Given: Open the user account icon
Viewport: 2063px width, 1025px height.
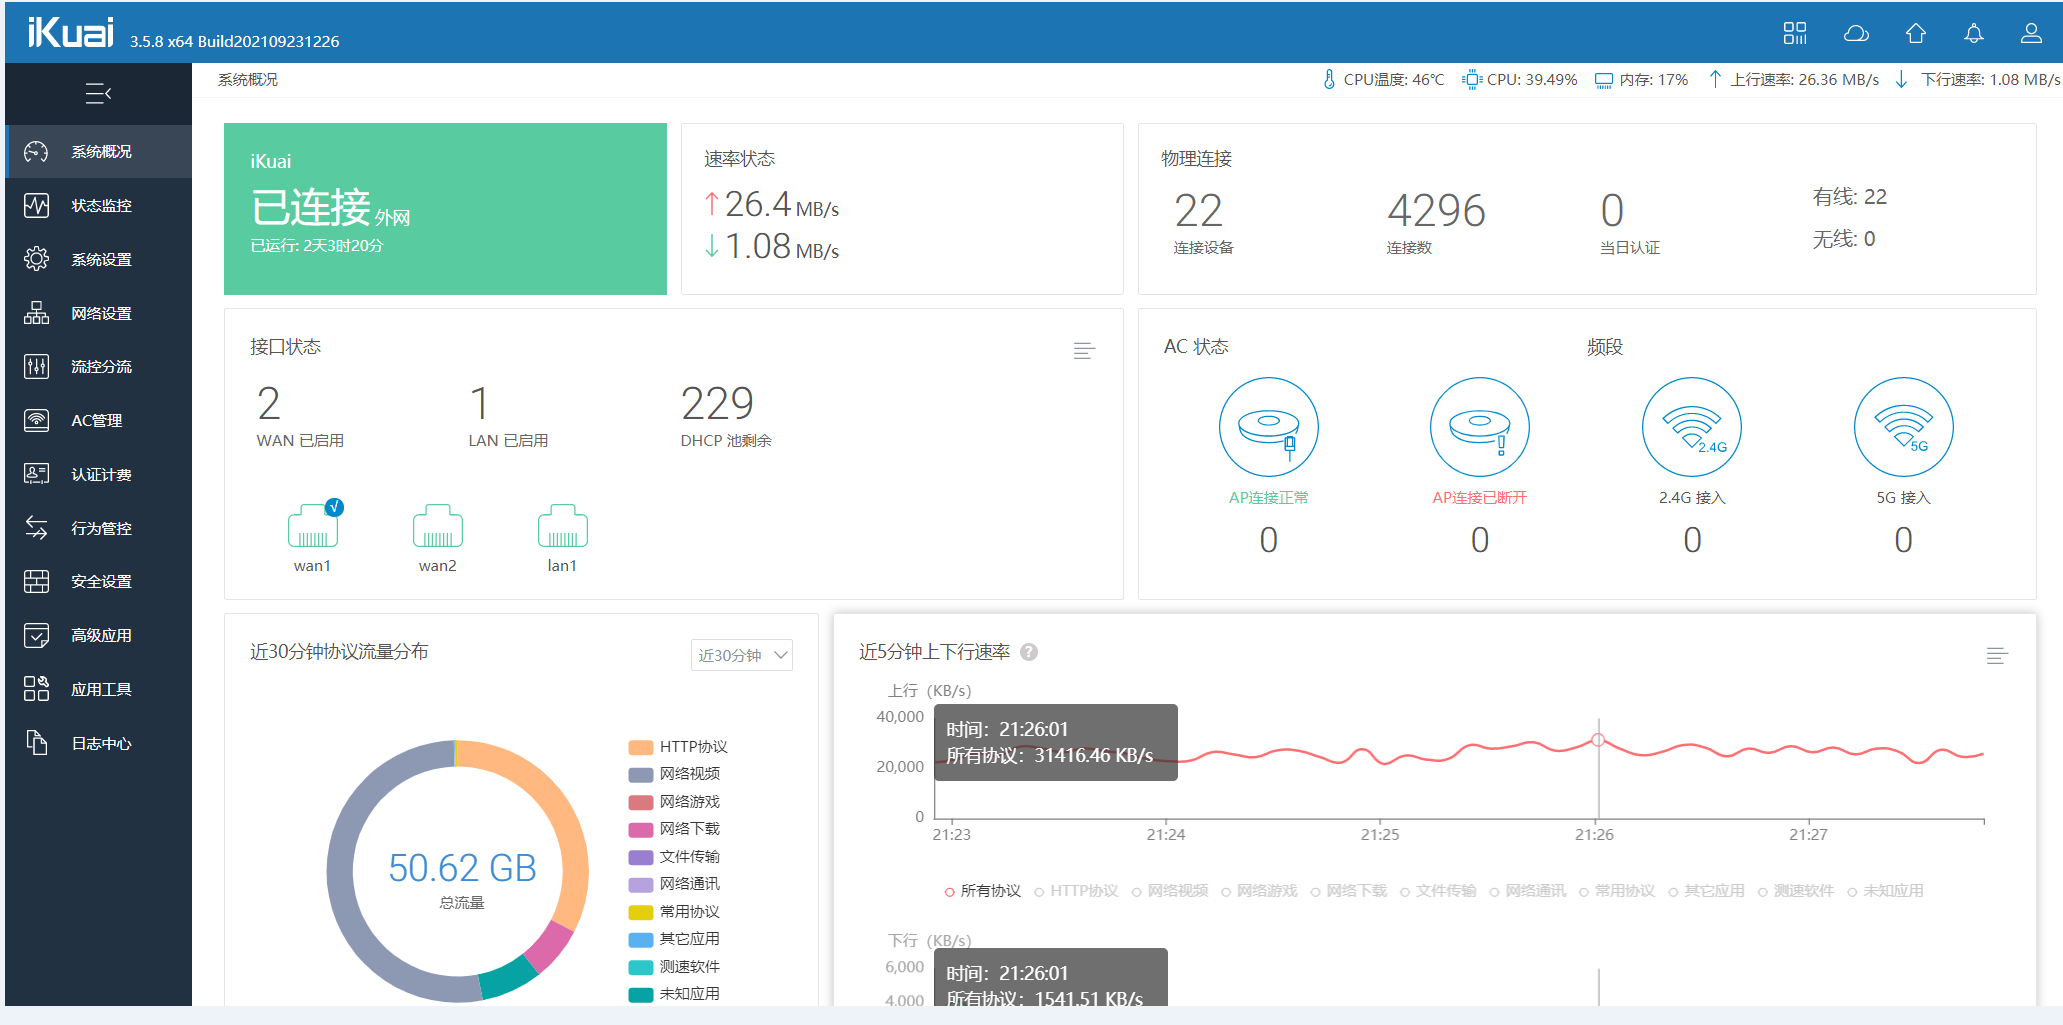Looking at the screenshot, I should click(2031, 33).
